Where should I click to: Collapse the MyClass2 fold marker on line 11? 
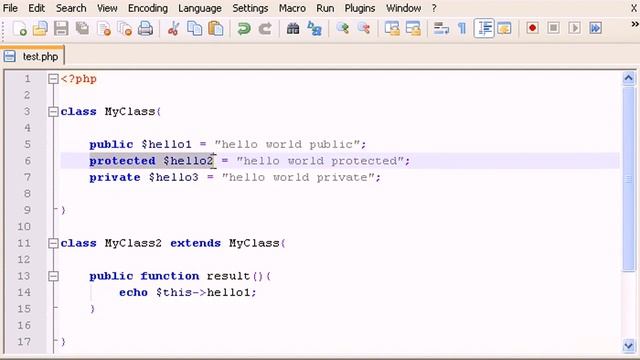53,243
